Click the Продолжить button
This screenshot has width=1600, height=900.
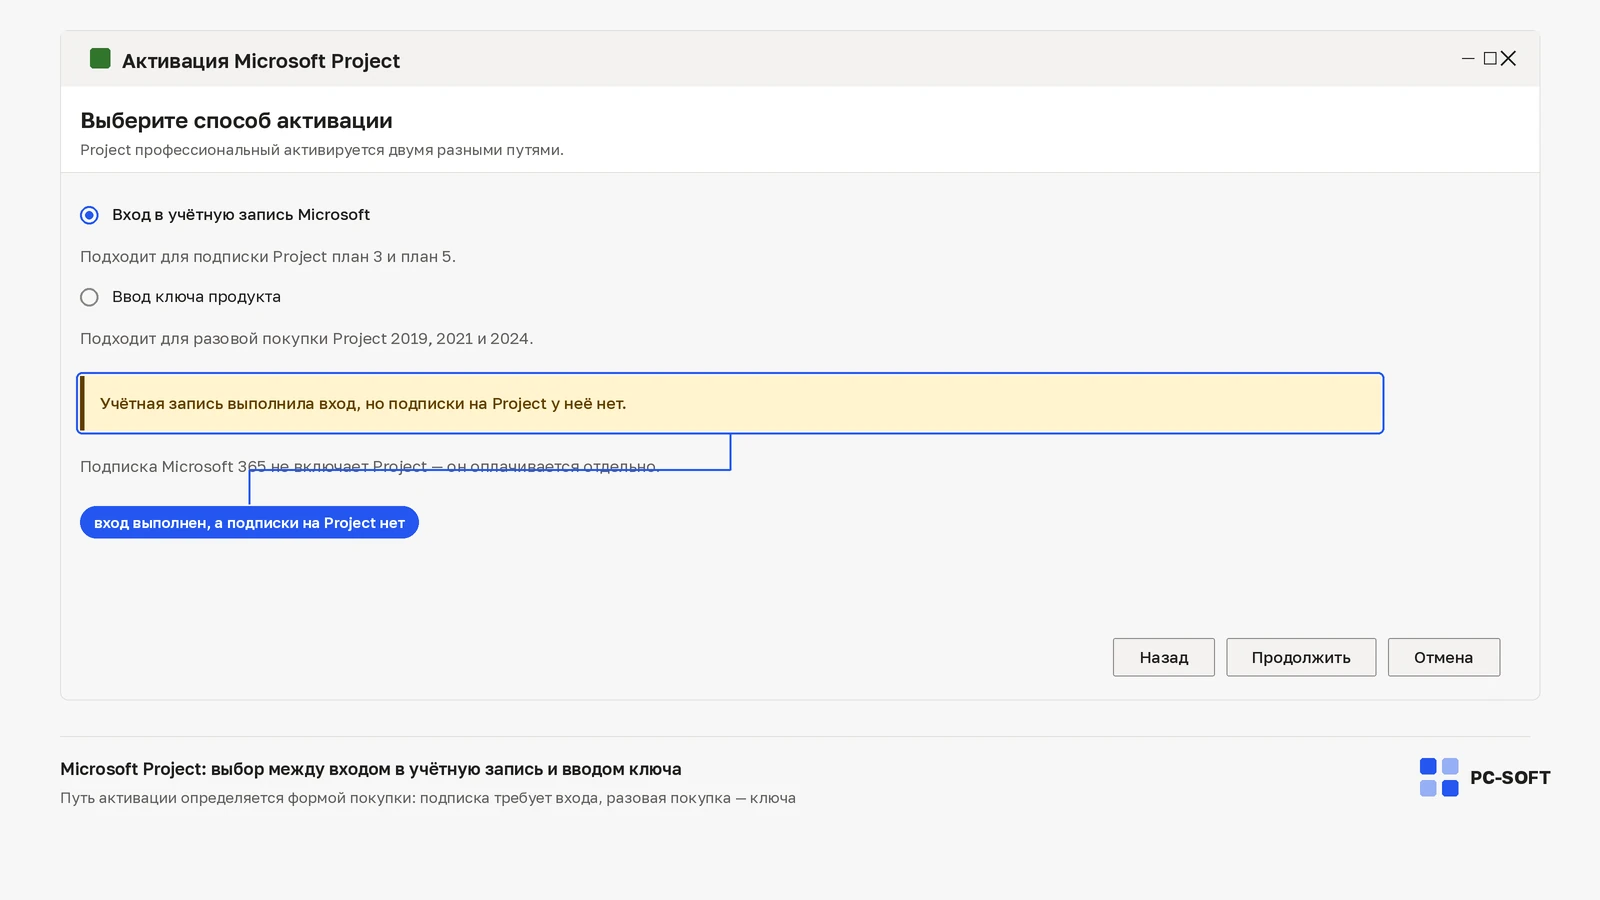point(1301,657)
